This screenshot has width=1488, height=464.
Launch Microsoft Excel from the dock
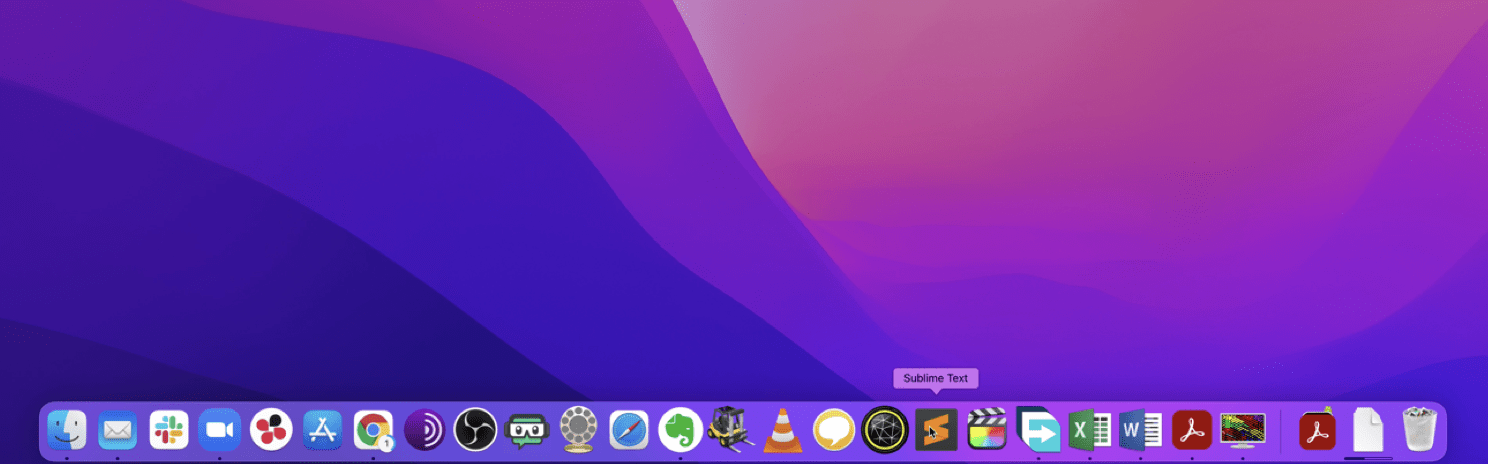point(1089,430)
